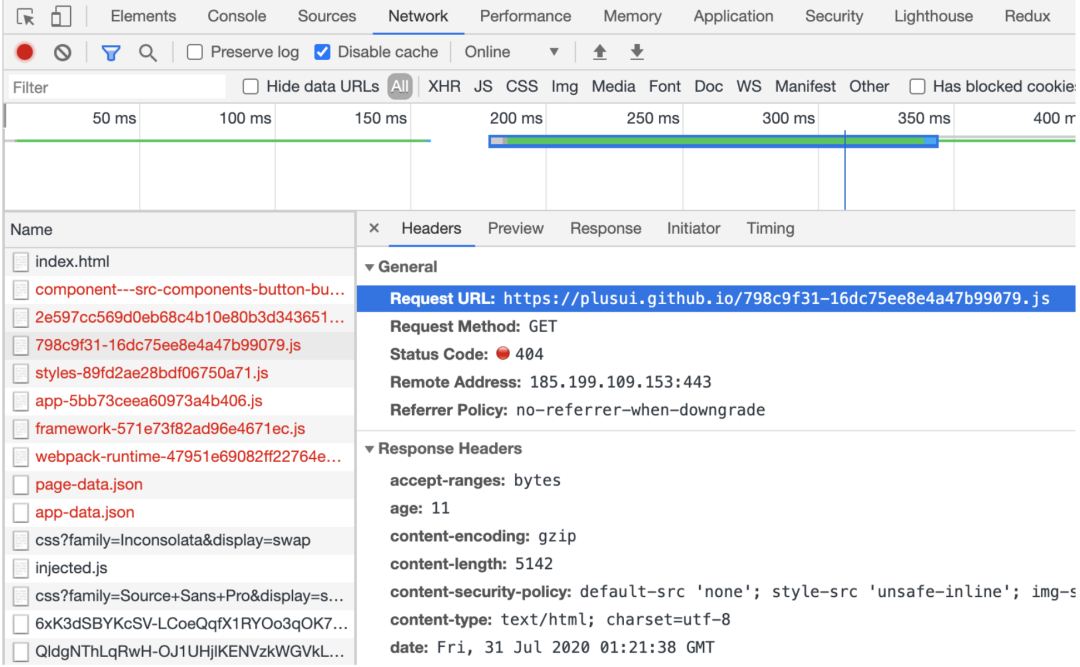Viewport: 1080px width, 667px height.
Task: Open the Security panel tab
Action: pos(834,16)
